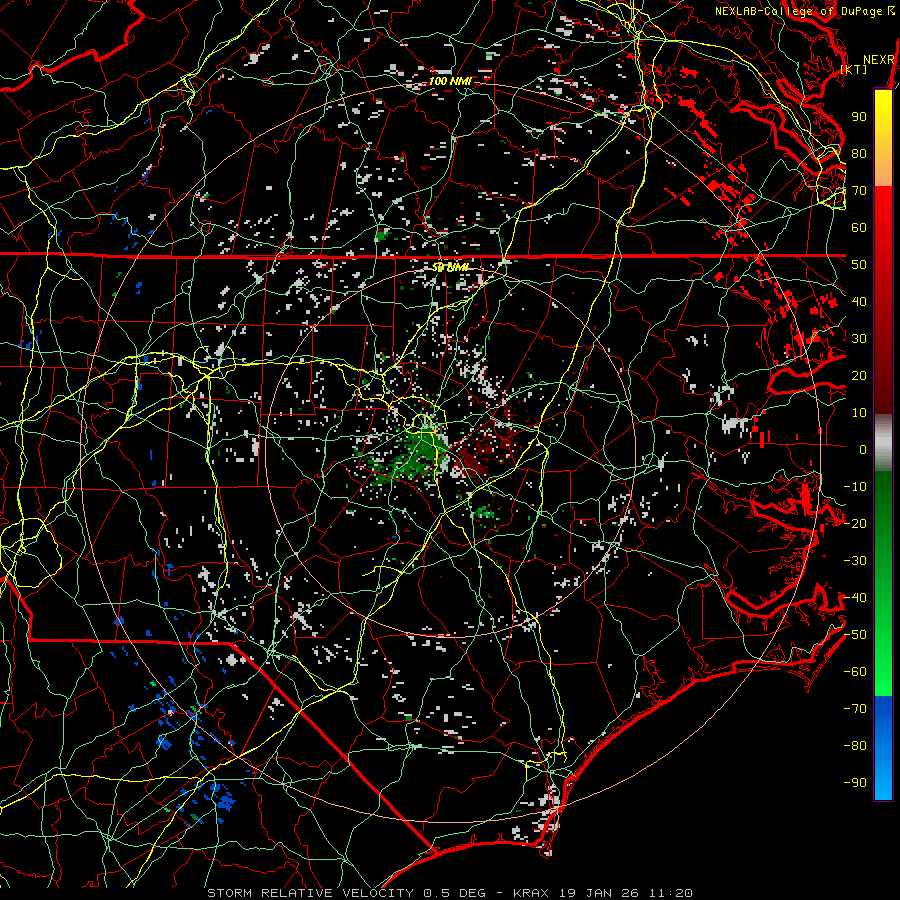900x900 pixels.
Task: Click the "-90" scale value
Action: (x=855, y=783)
